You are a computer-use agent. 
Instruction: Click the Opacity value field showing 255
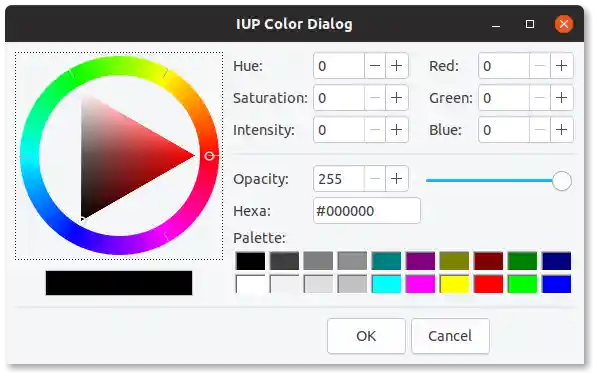[x=339, y=179]
